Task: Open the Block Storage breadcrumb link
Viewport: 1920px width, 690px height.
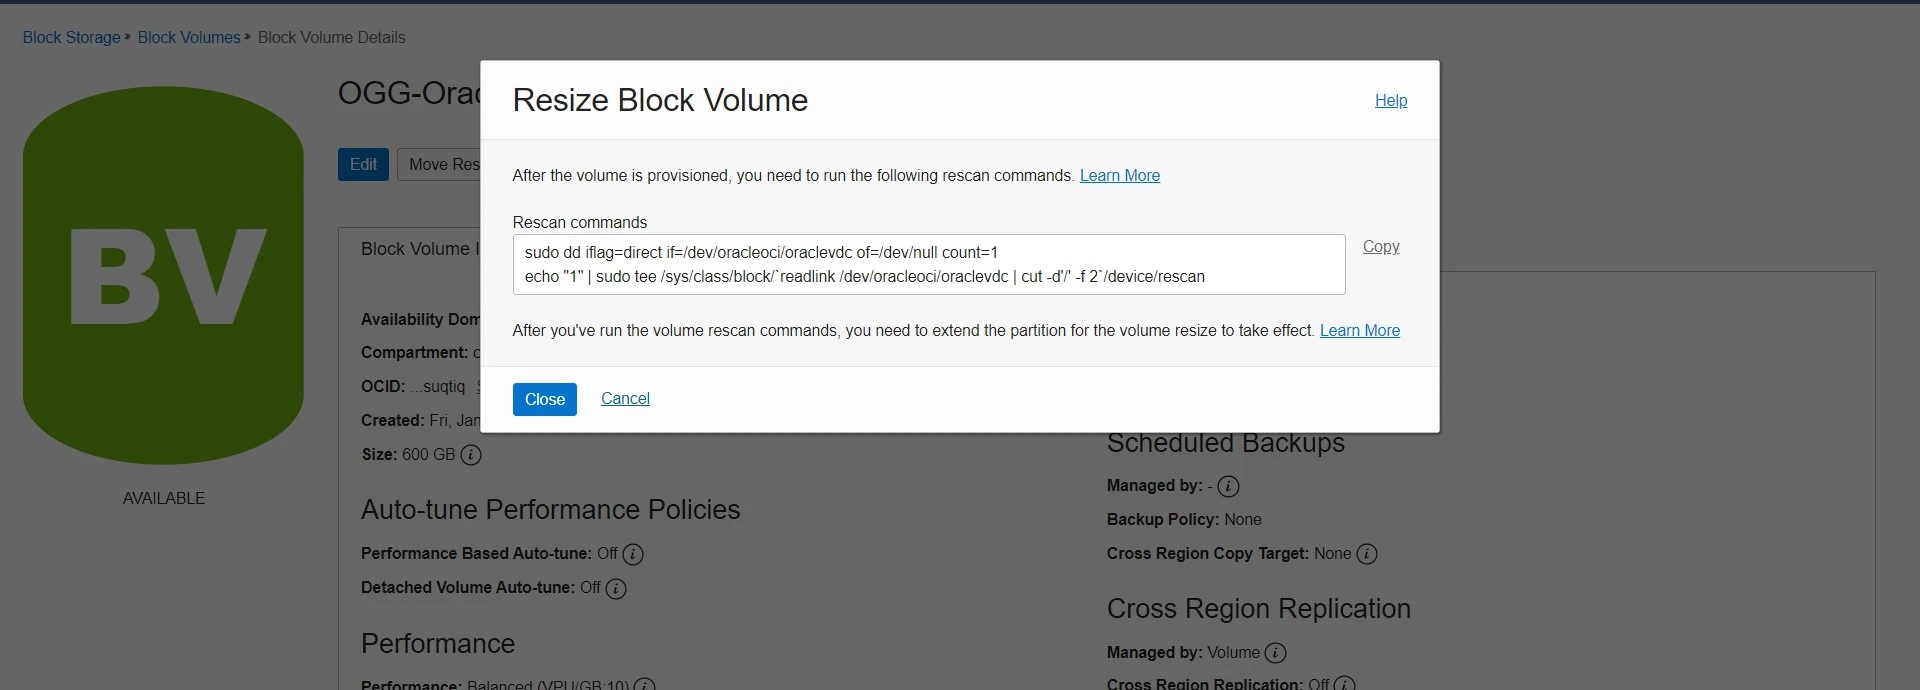Action: (71, 37)
